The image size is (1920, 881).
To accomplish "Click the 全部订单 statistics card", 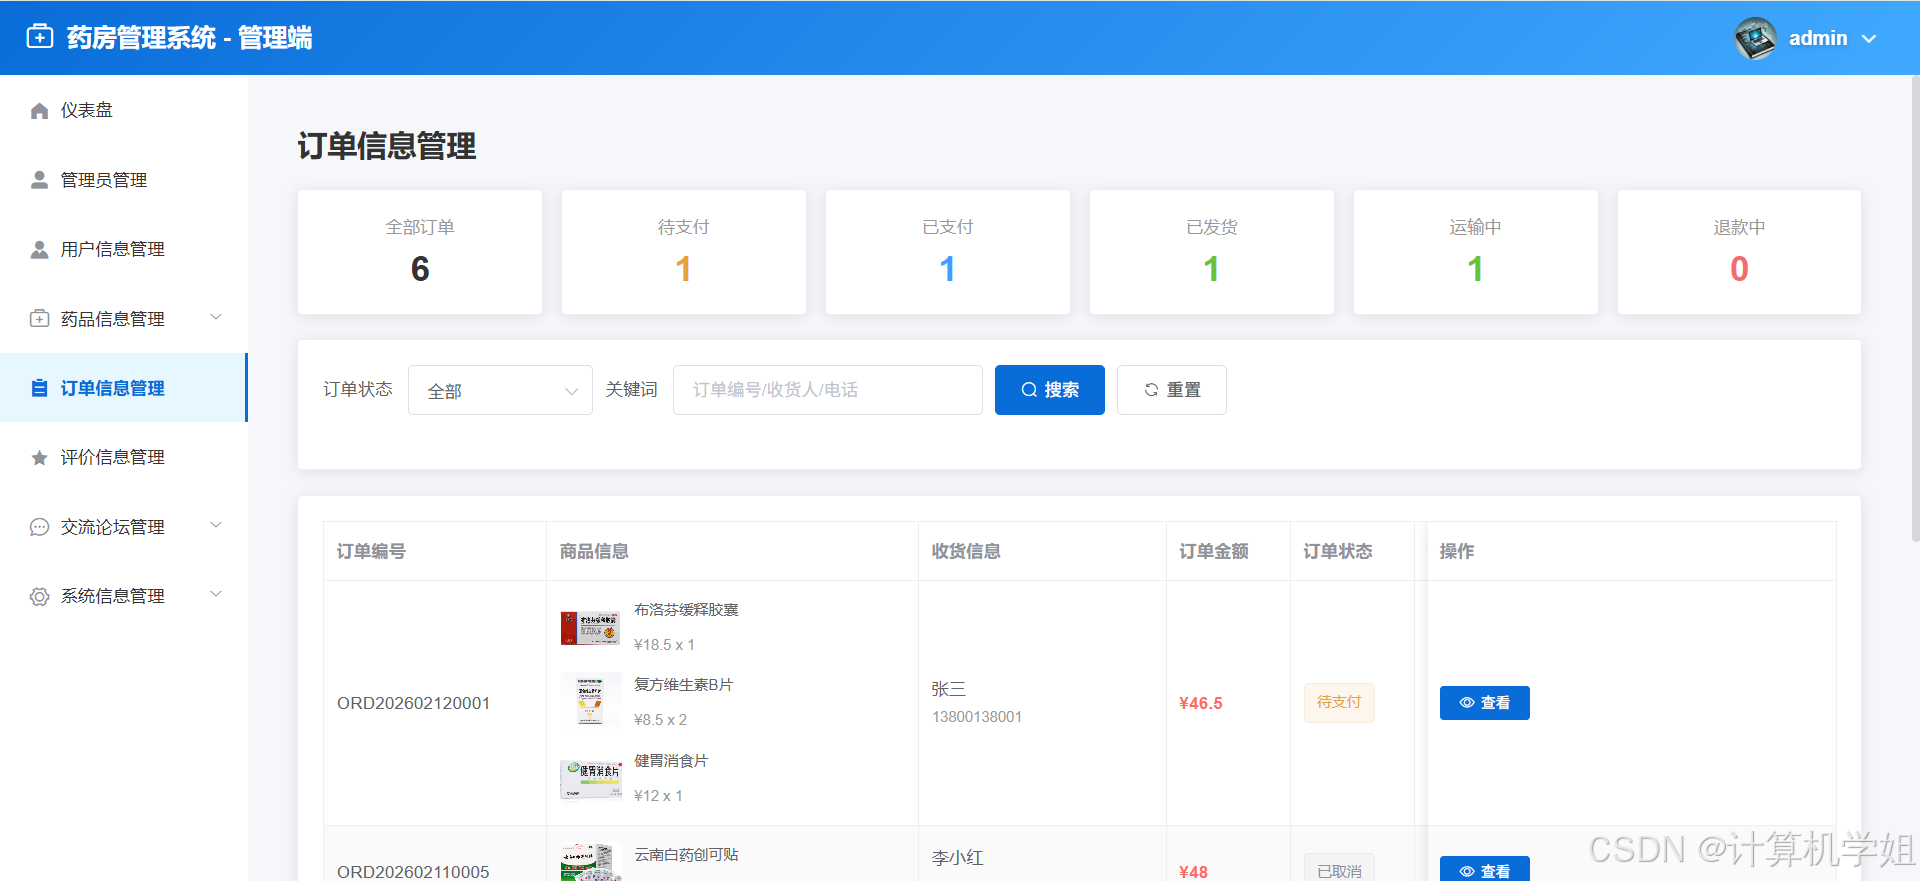I will tap(420, 252).
